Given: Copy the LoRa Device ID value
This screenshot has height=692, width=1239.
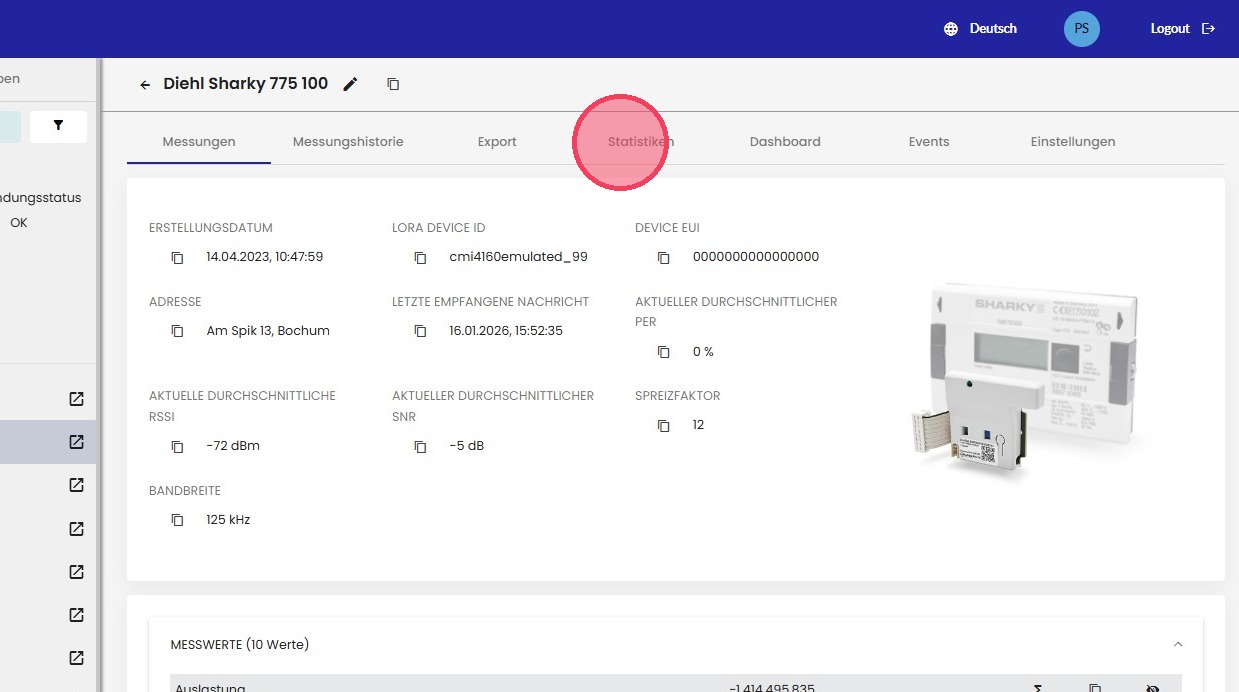Looking at the screenshot, I should 420,258.
